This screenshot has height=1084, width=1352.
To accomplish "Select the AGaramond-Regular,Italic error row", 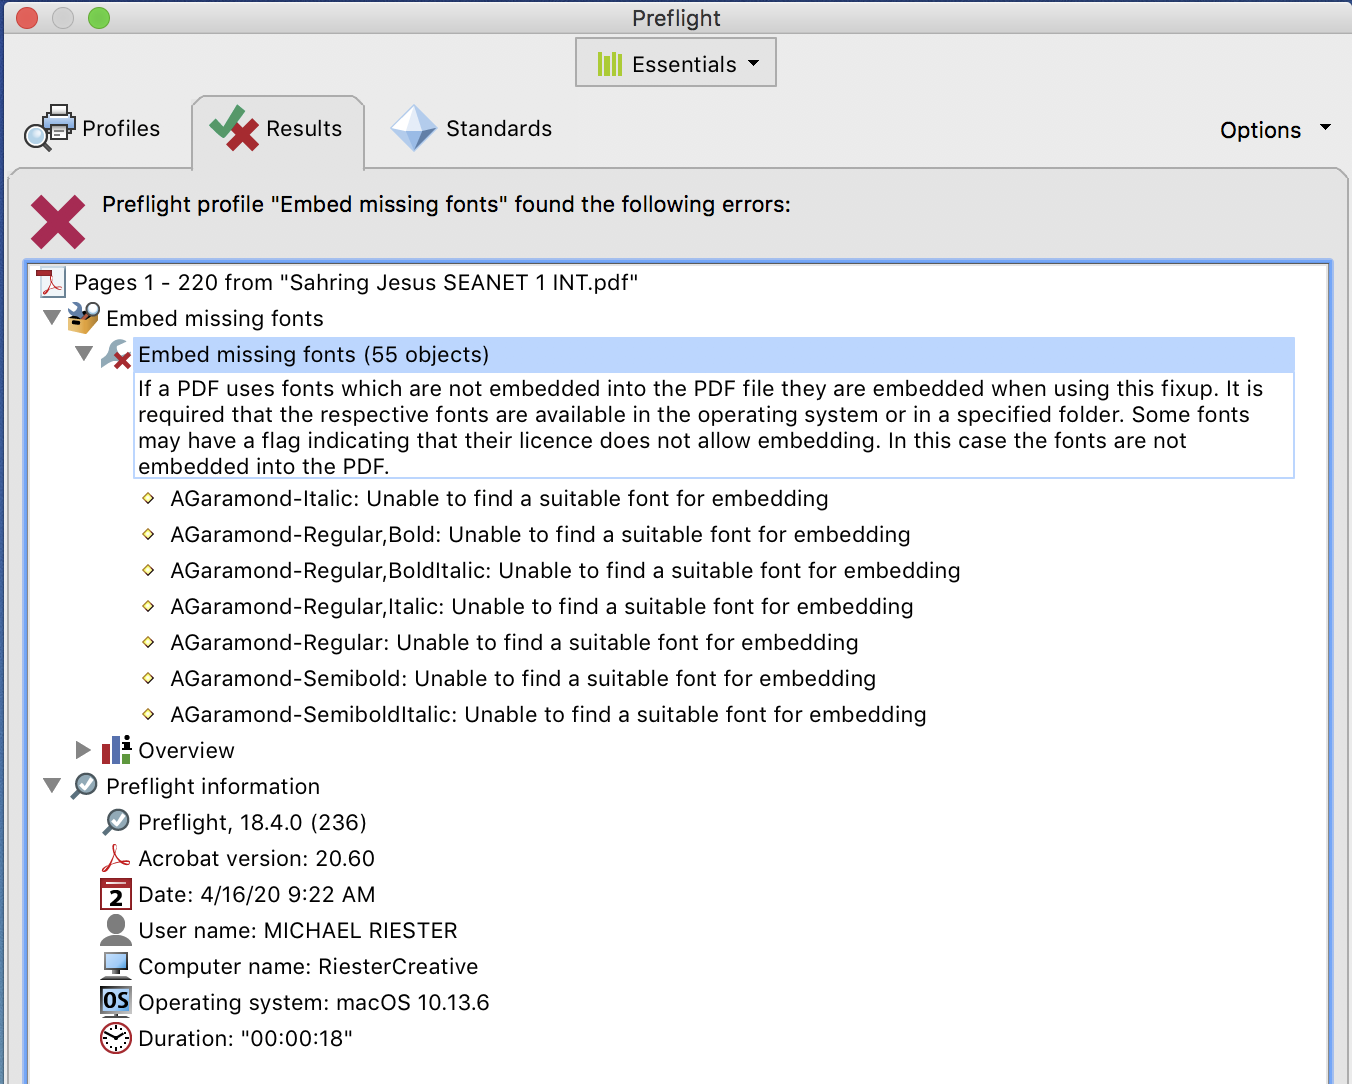I will (x=542, y=606).
